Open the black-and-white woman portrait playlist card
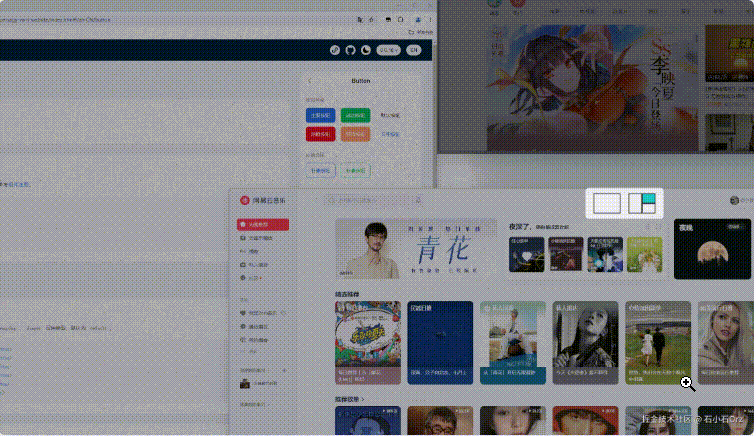This screenshot has height=436, width=756. [x=585, y=343]
